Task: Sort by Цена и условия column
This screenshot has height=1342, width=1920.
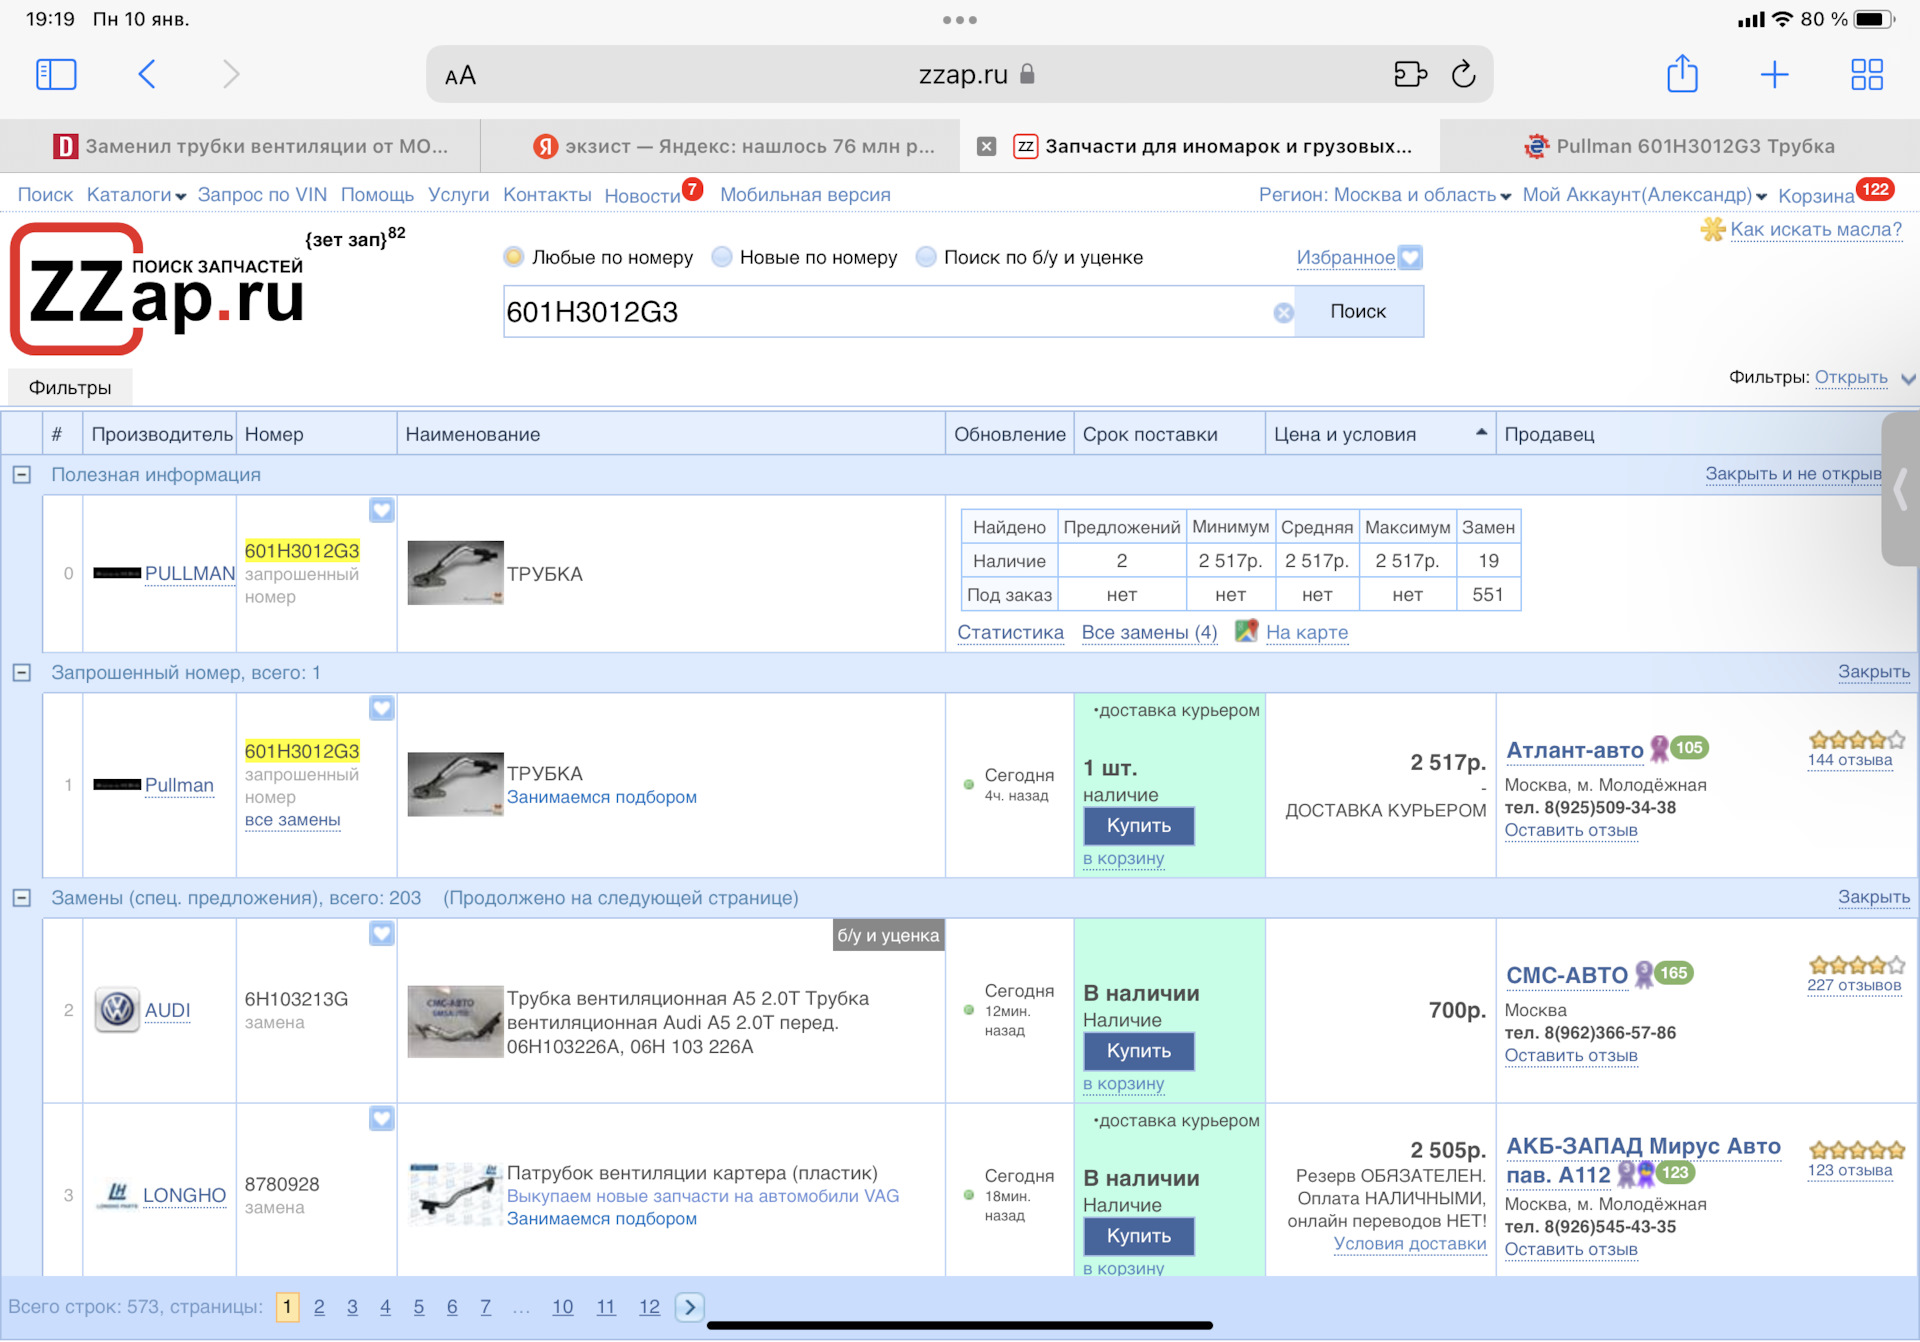Action: [x=1380, y=434]
